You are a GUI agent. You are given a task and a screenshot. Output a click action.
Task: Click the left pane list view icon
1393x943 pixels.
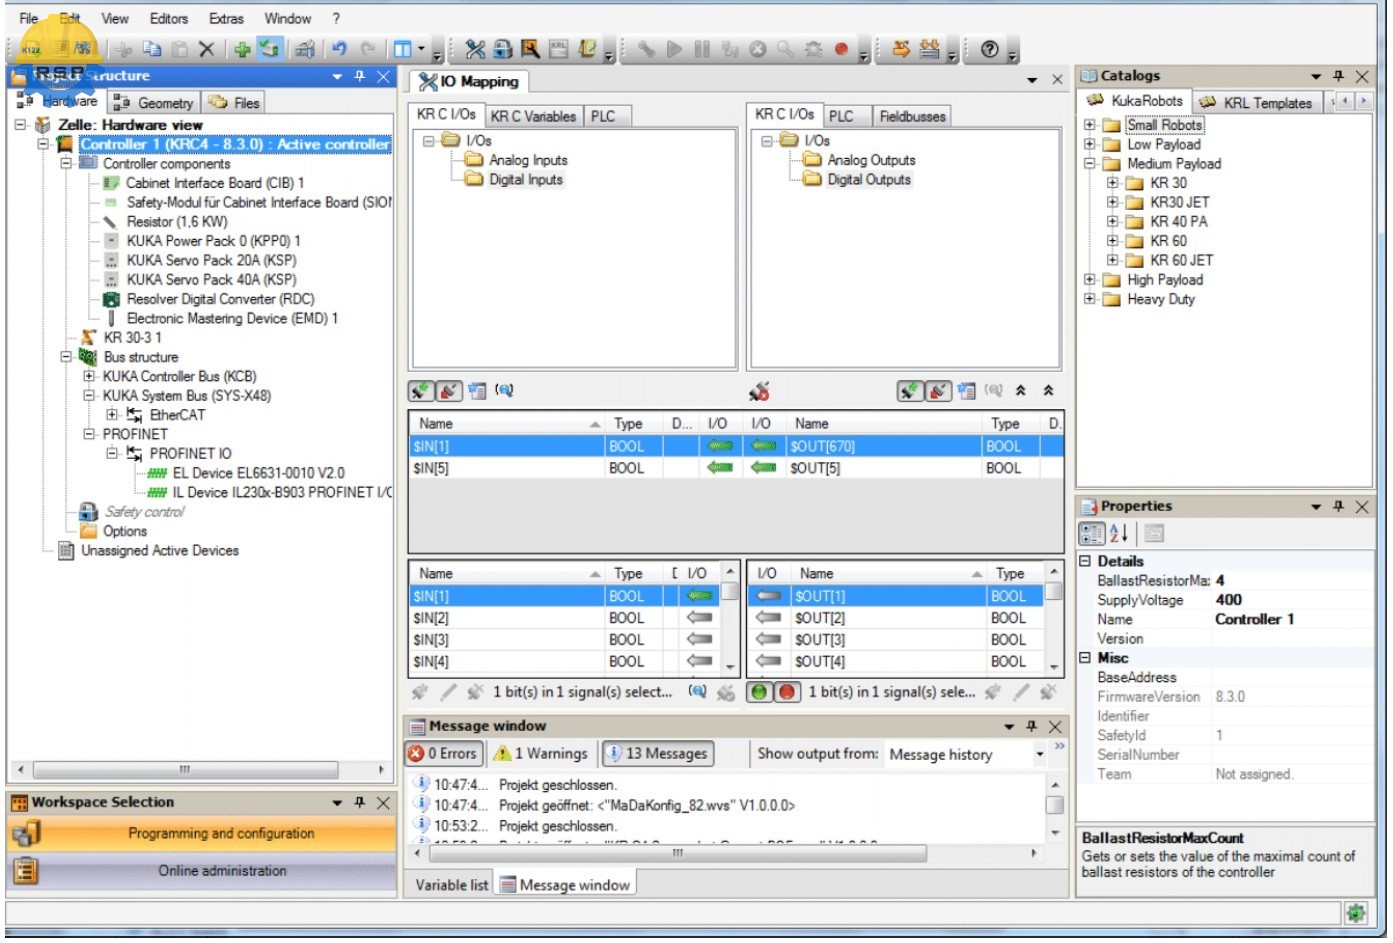477,391
